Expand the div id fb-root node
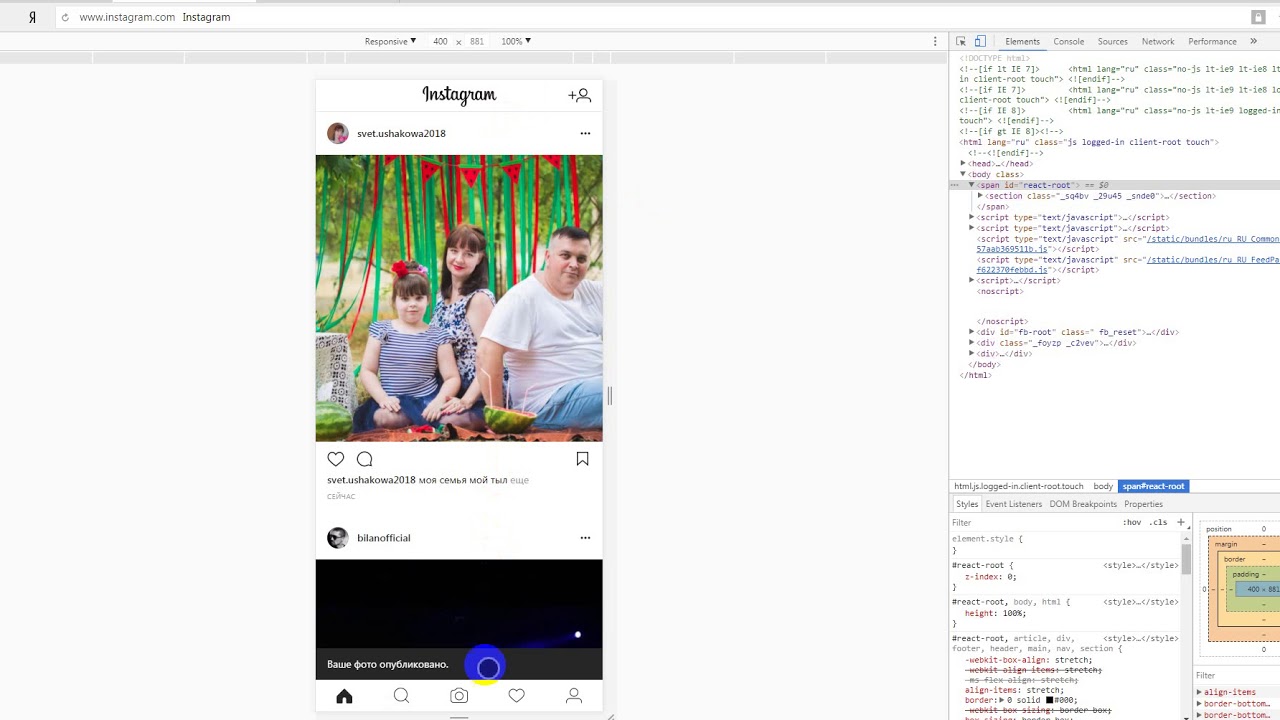The width and height of the screenshot is (1280, 720). pos(971,332)
